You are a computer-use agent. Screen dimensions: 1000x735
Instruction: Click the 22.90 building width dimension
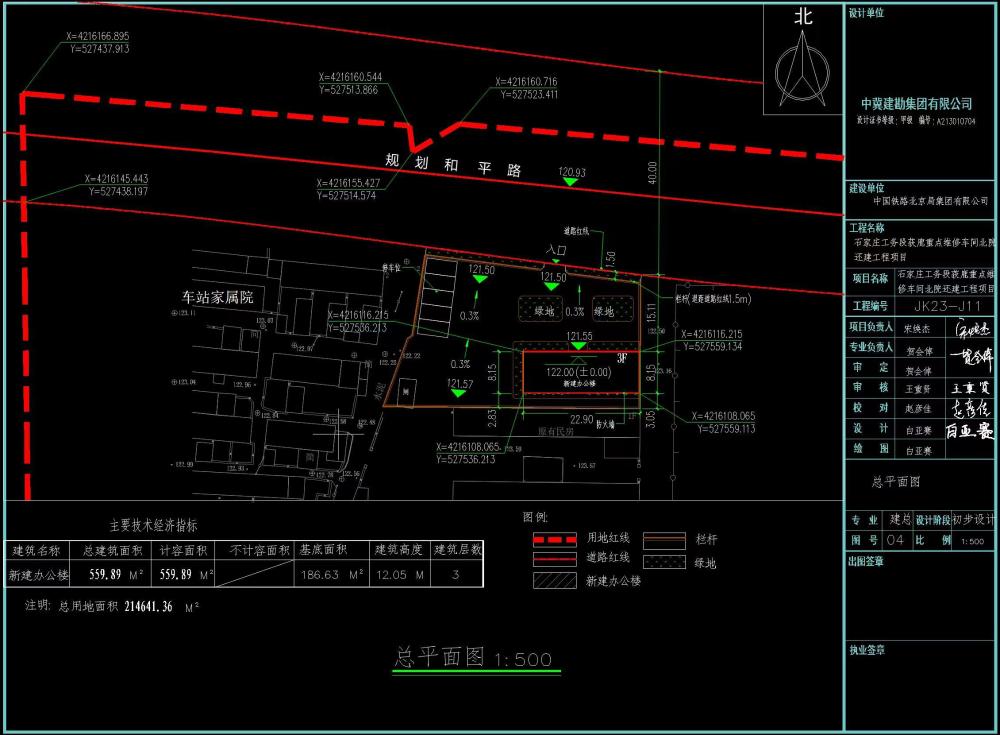(x=581, y=420)
